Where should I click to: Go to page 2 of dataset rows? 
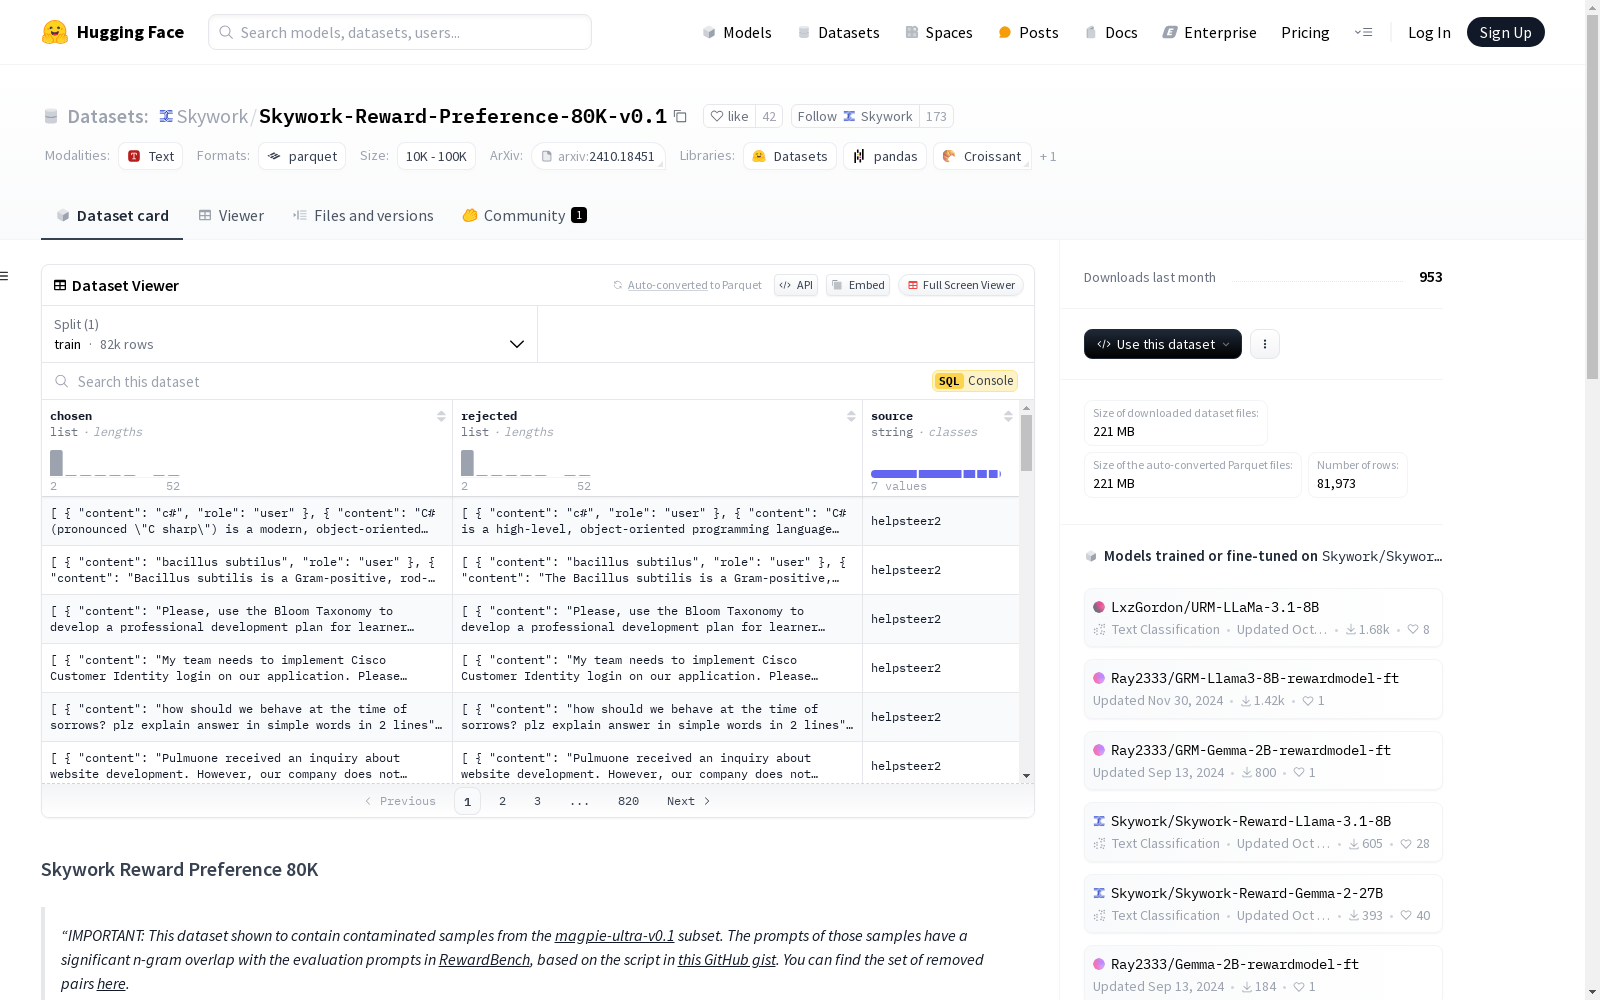coord(502,801)
